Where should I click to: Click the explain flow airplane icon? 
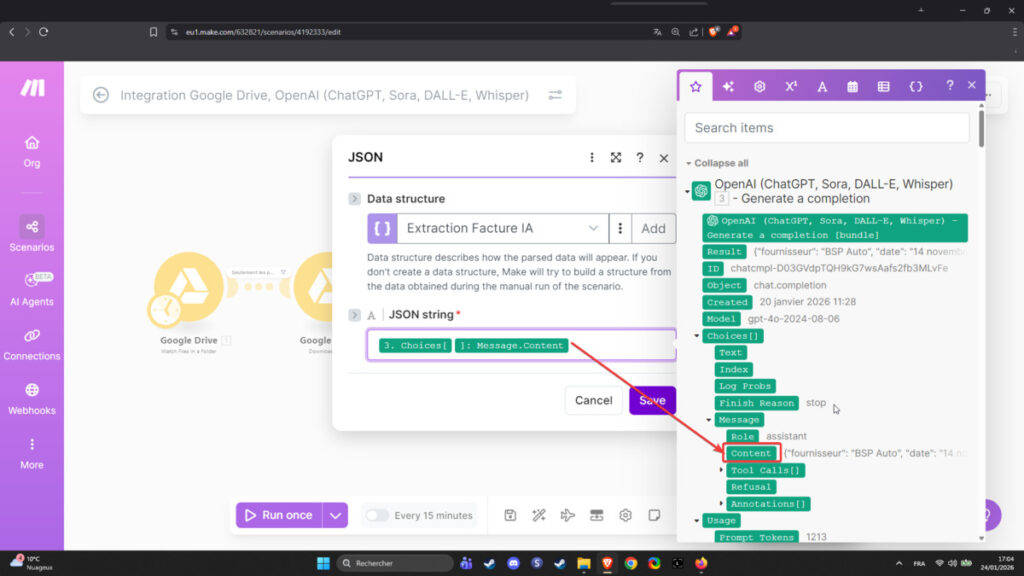click(568, 515)
